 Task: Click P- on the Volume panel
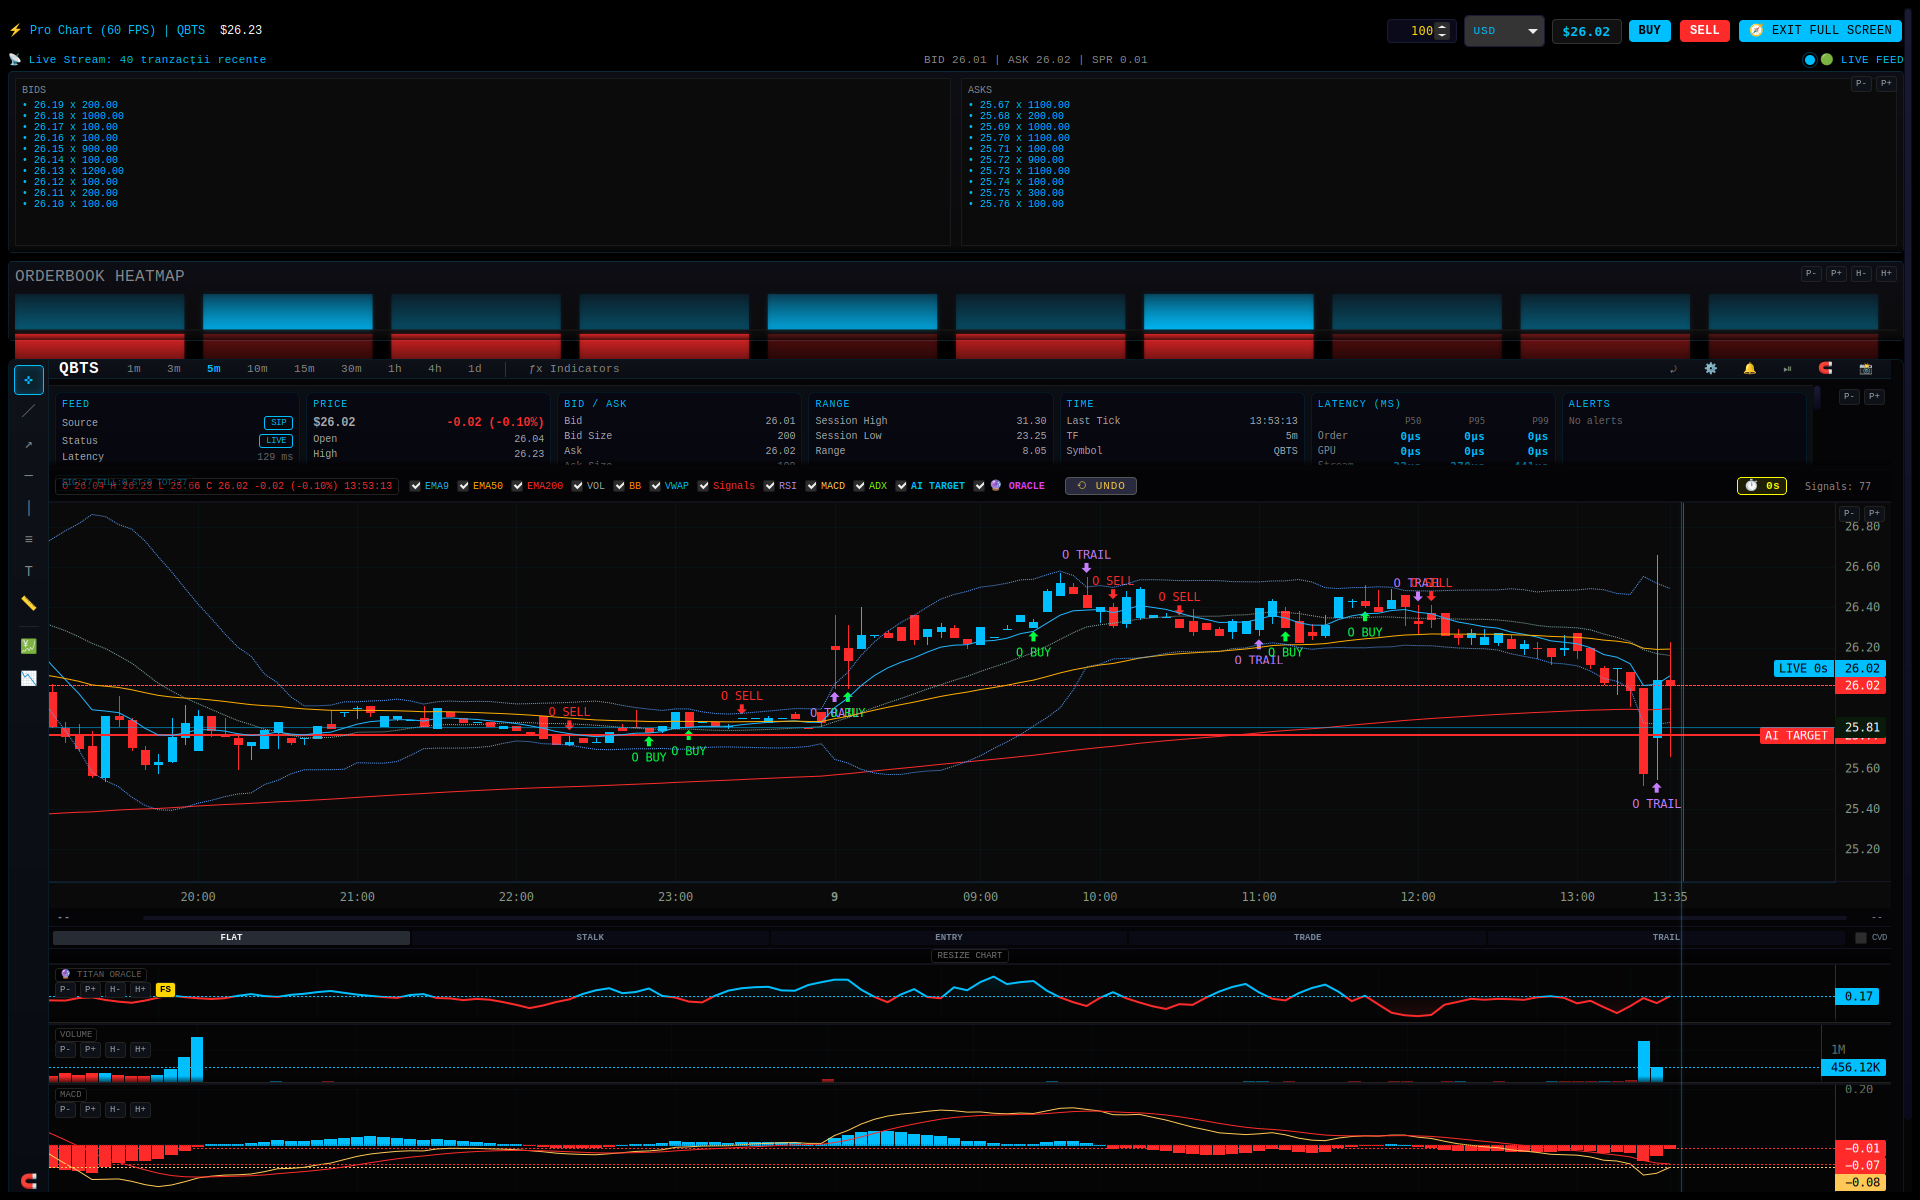[x=65, y=1050]
